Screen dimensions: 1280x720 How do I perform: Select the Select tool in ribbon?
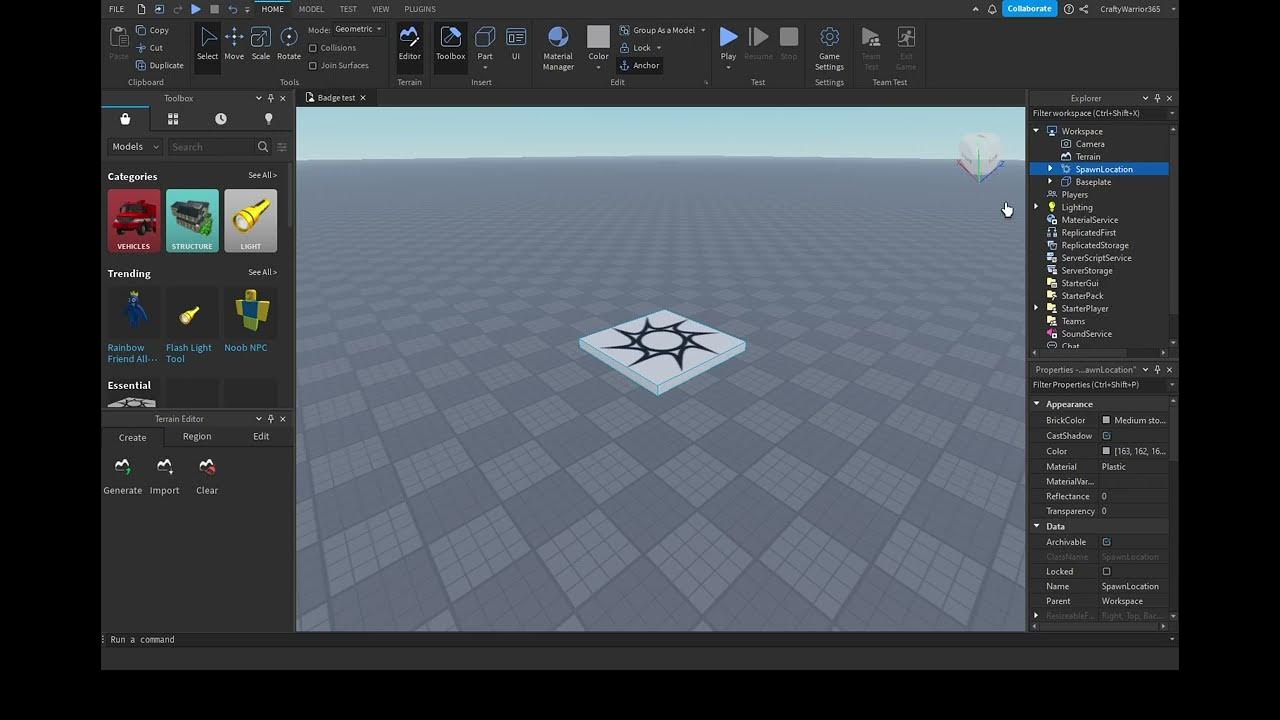[x=207, y=44]
